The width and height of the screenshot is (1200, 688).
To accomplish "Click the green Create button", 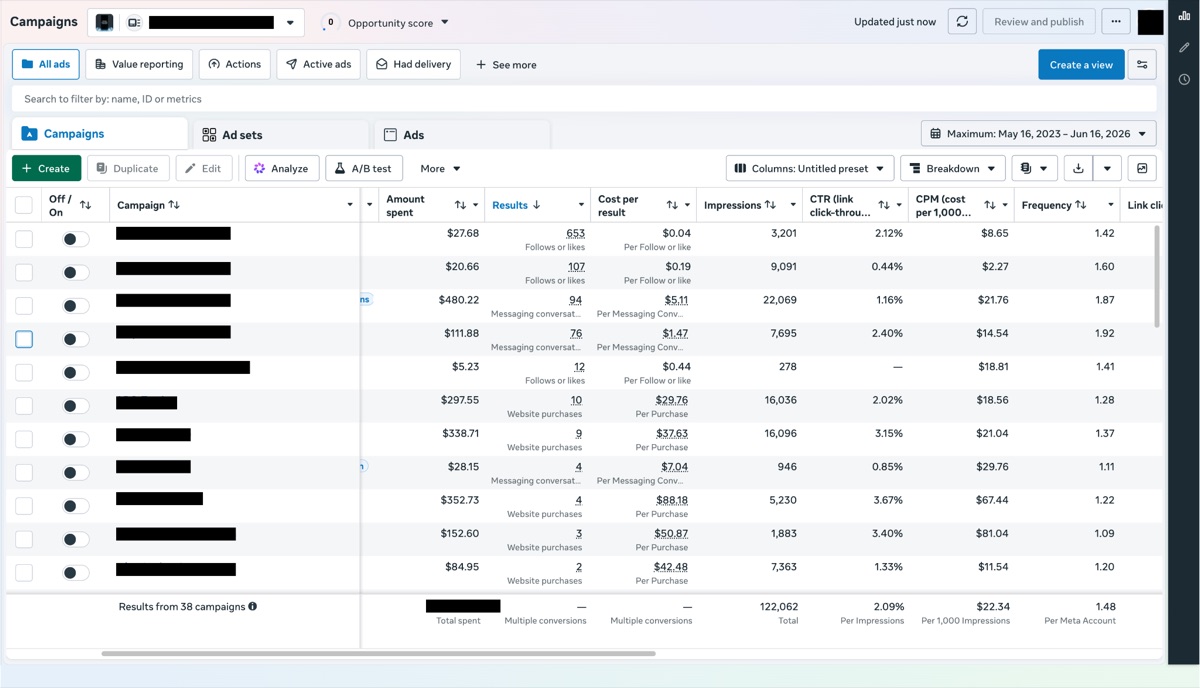I will point(46,169).
